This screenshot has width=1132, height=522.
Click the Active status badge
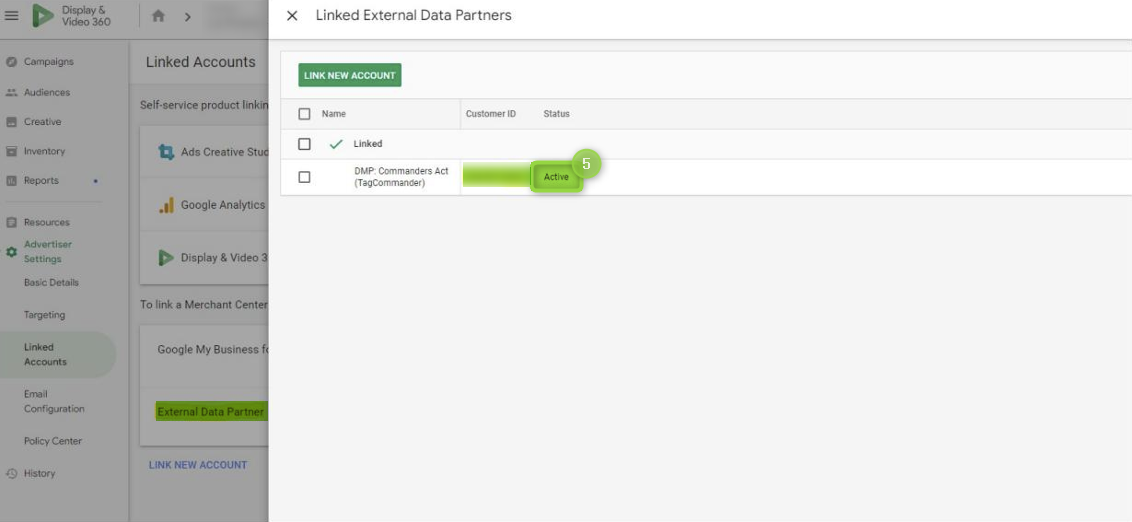[556, 177]
